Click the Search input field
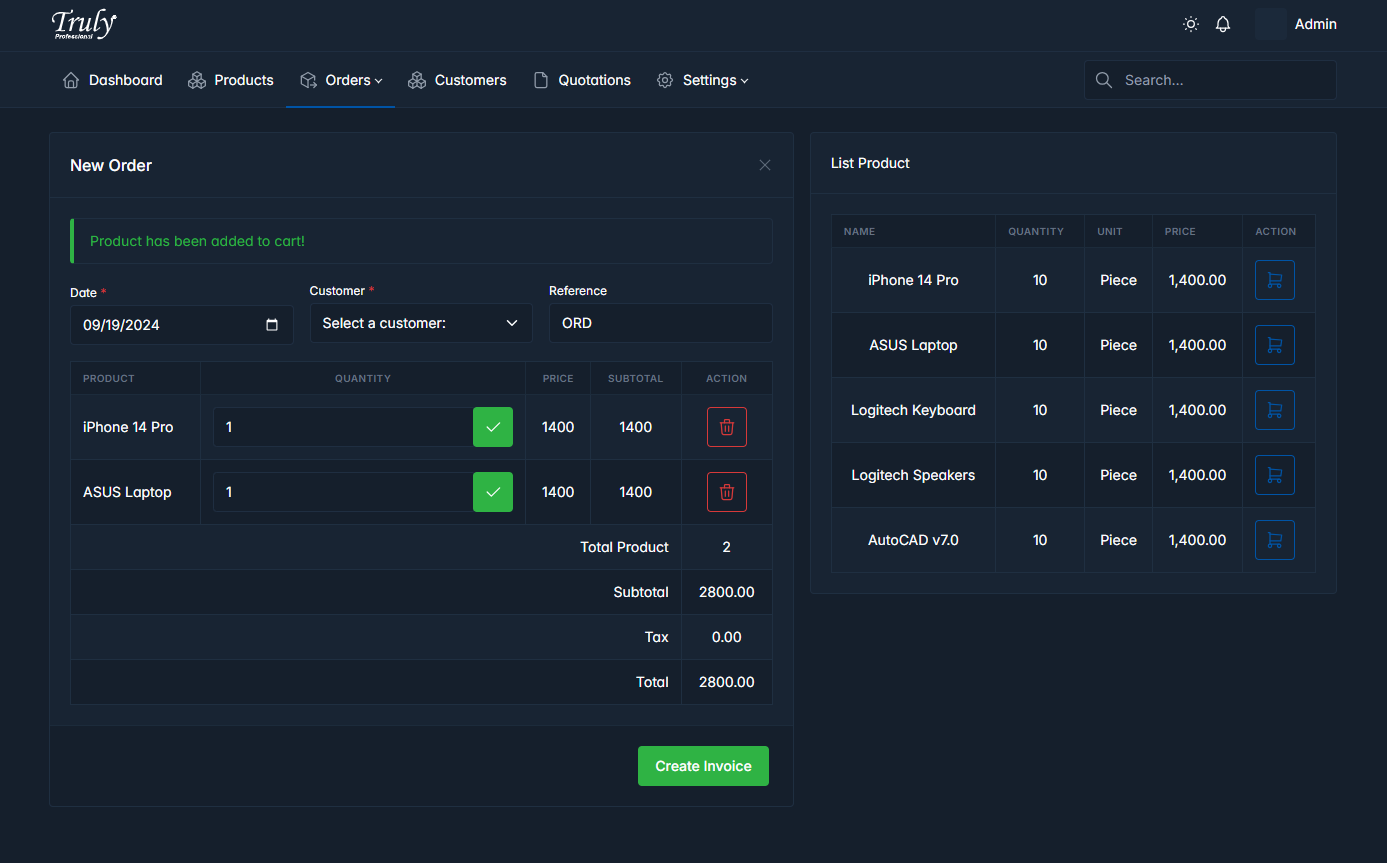1387x863 pixels. (1222, 80)
